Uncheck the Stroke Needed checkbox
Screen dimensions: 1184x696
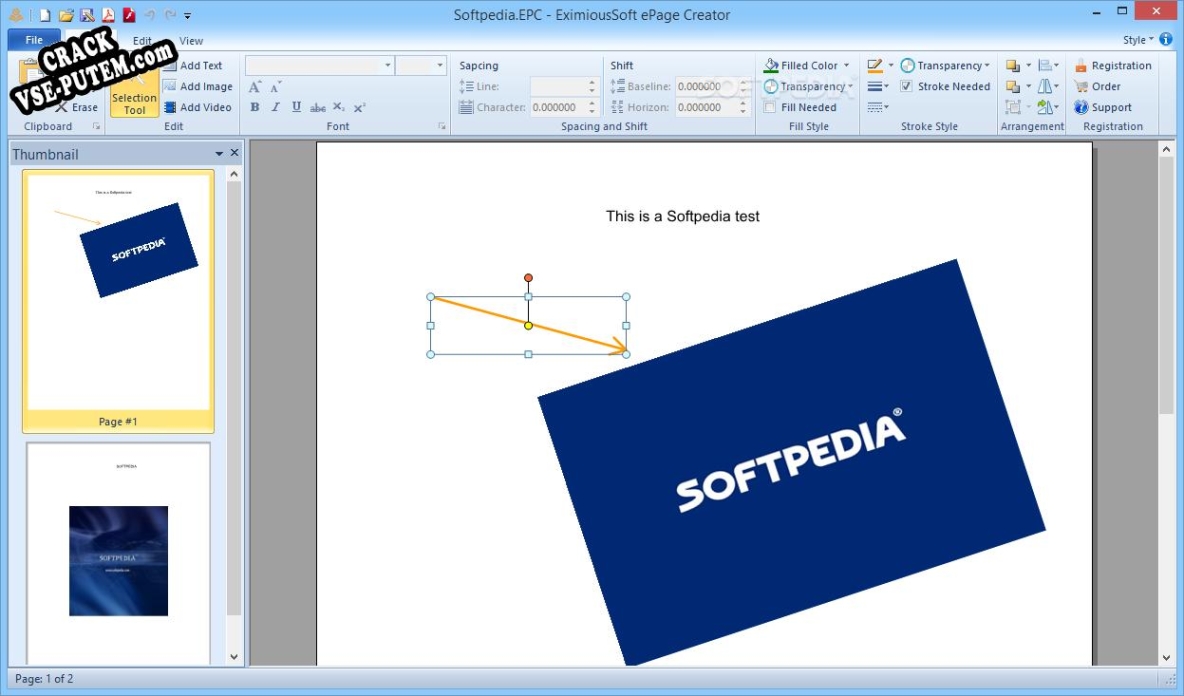pyautogui.click(x=907, y=86)
